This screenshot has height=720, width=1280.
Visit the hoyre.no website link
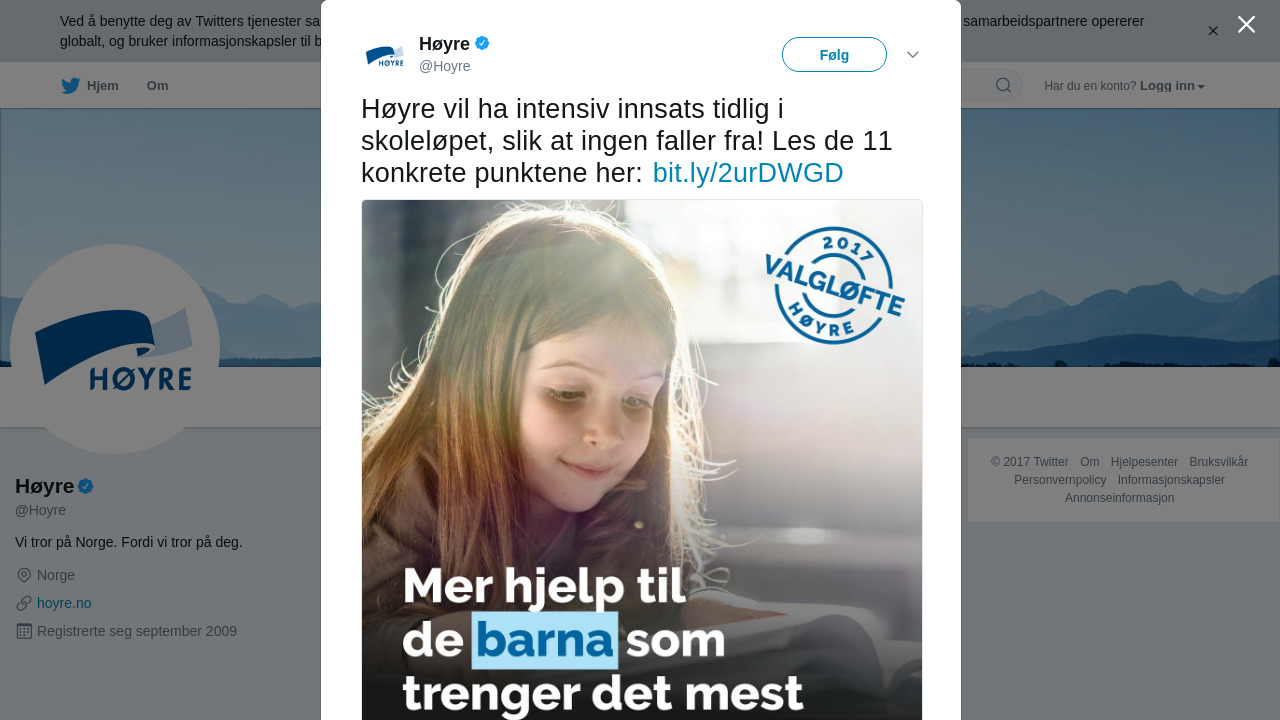pyautogui.click(x=64, y=603)
